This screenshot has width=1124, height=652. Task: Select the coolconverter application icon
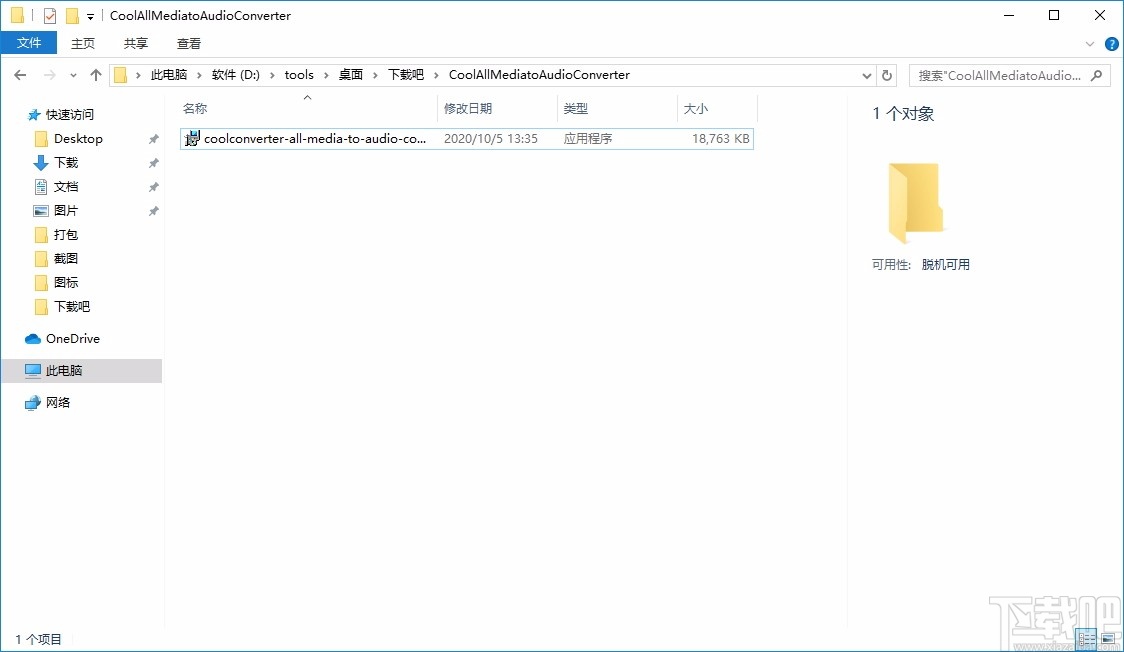click(x=191, y=138)
